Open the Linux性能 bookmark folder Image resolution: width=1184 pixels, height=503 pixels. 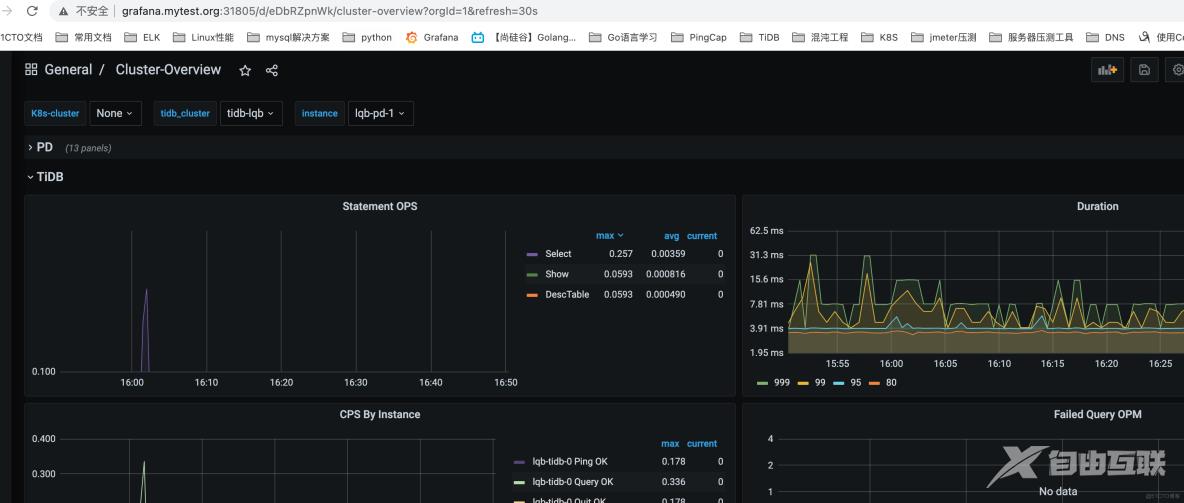click(x=203, y=37)
